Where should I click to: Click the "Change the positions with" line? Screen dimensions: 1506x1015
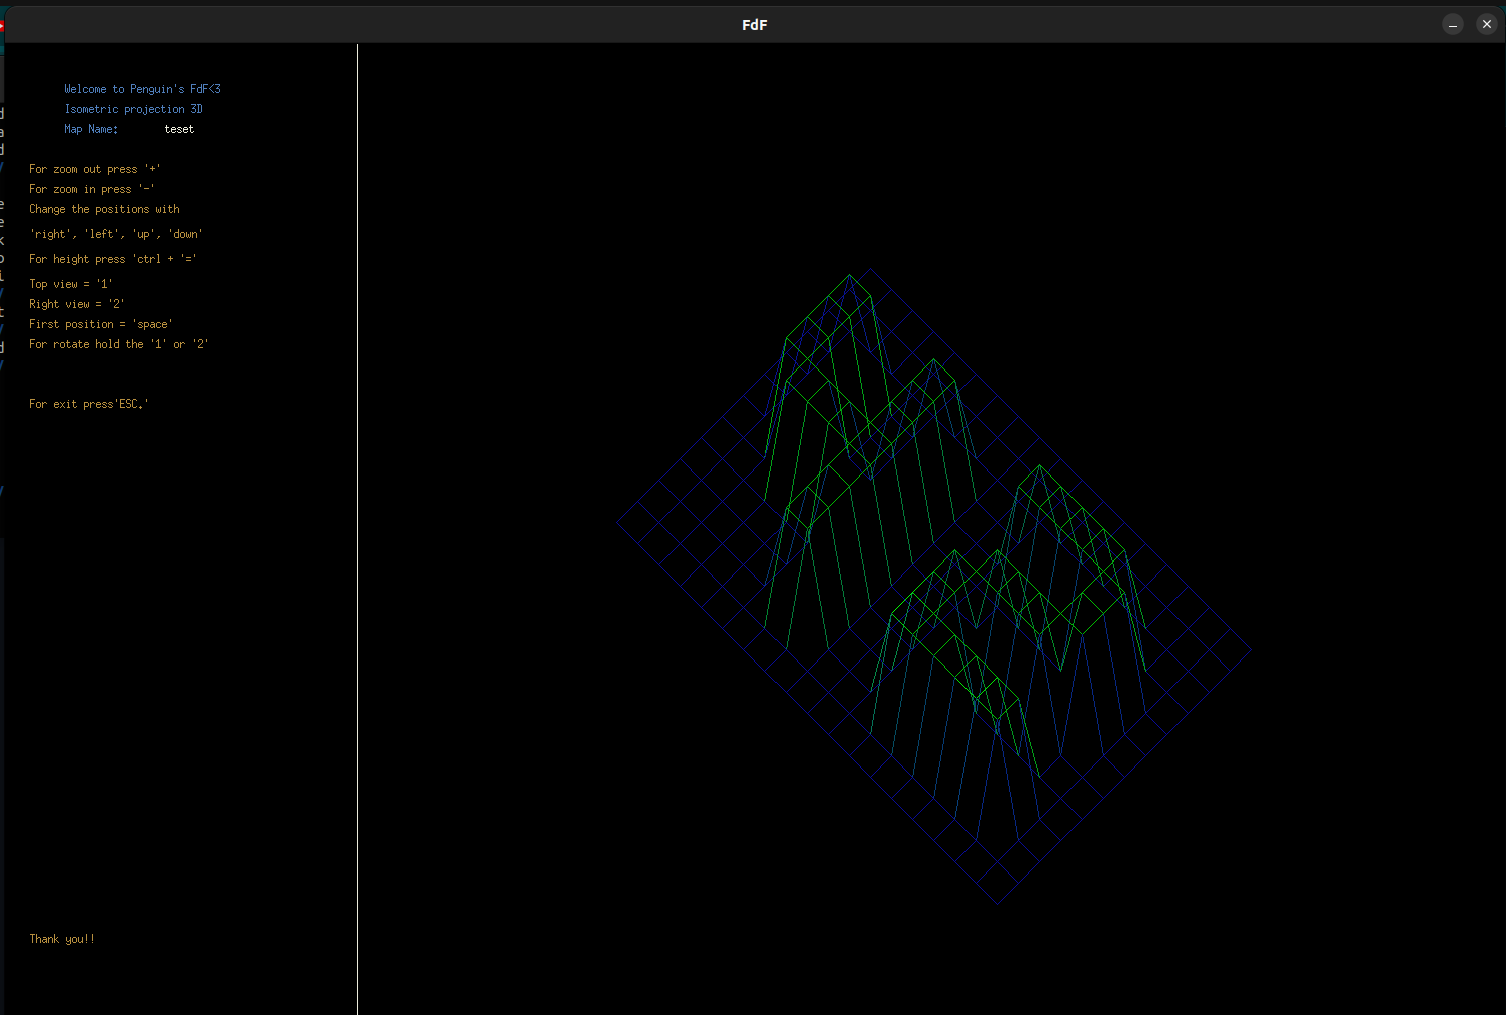click(x=104, y=209)
